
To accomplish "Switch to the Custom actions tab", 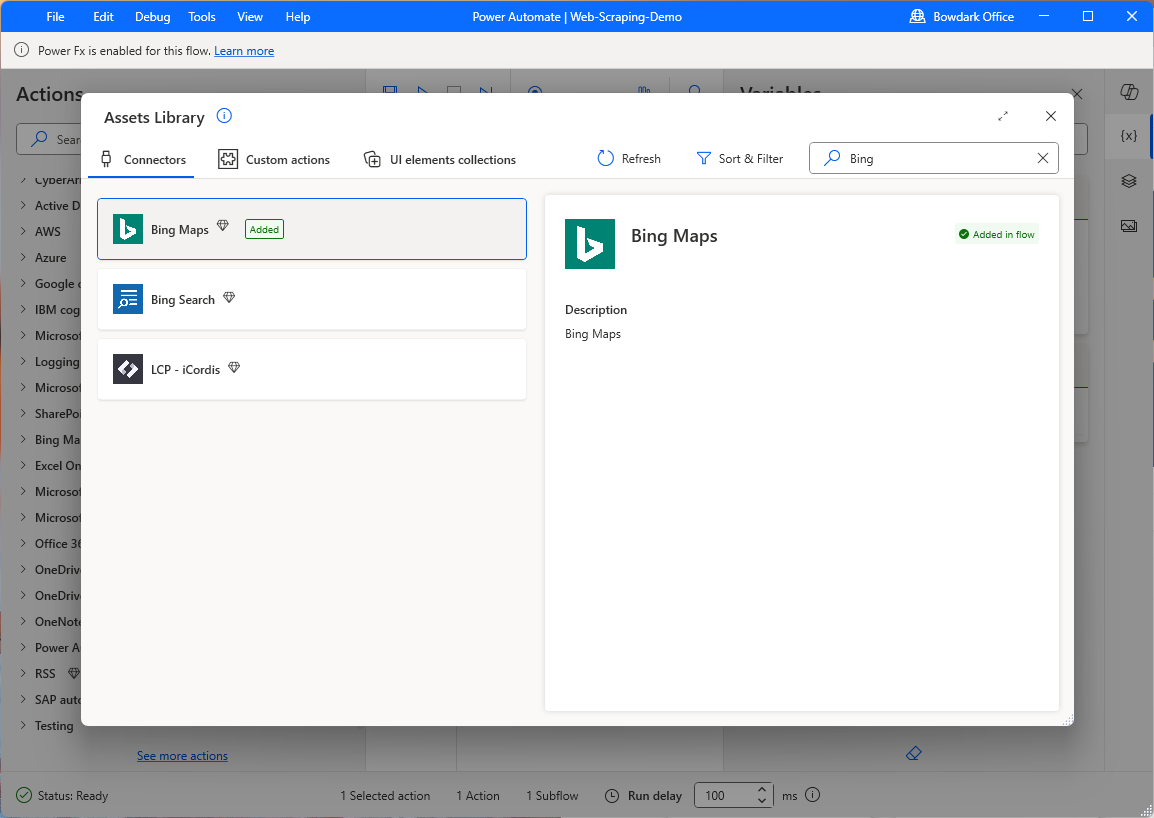I will [x=274, y=159].
